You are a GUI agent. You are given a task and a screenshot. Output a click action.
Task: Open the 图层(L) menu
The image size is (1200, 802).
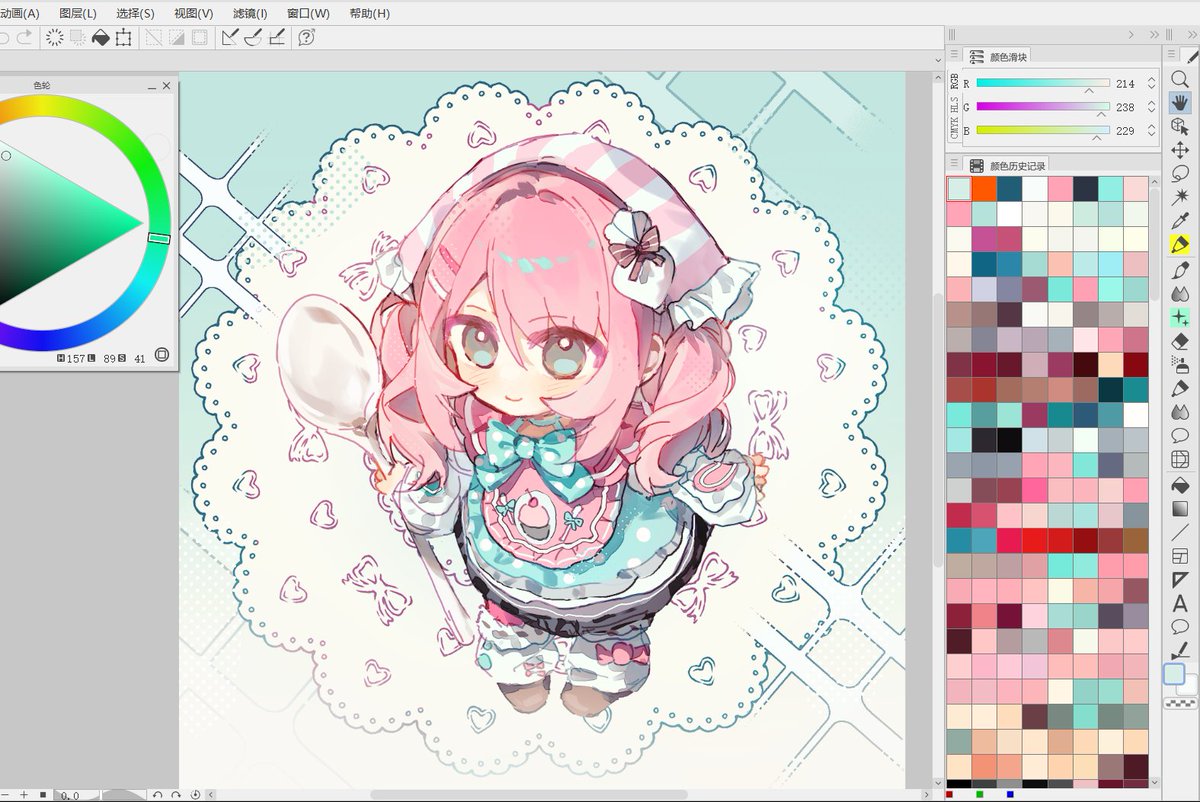[x=78, y=13]
